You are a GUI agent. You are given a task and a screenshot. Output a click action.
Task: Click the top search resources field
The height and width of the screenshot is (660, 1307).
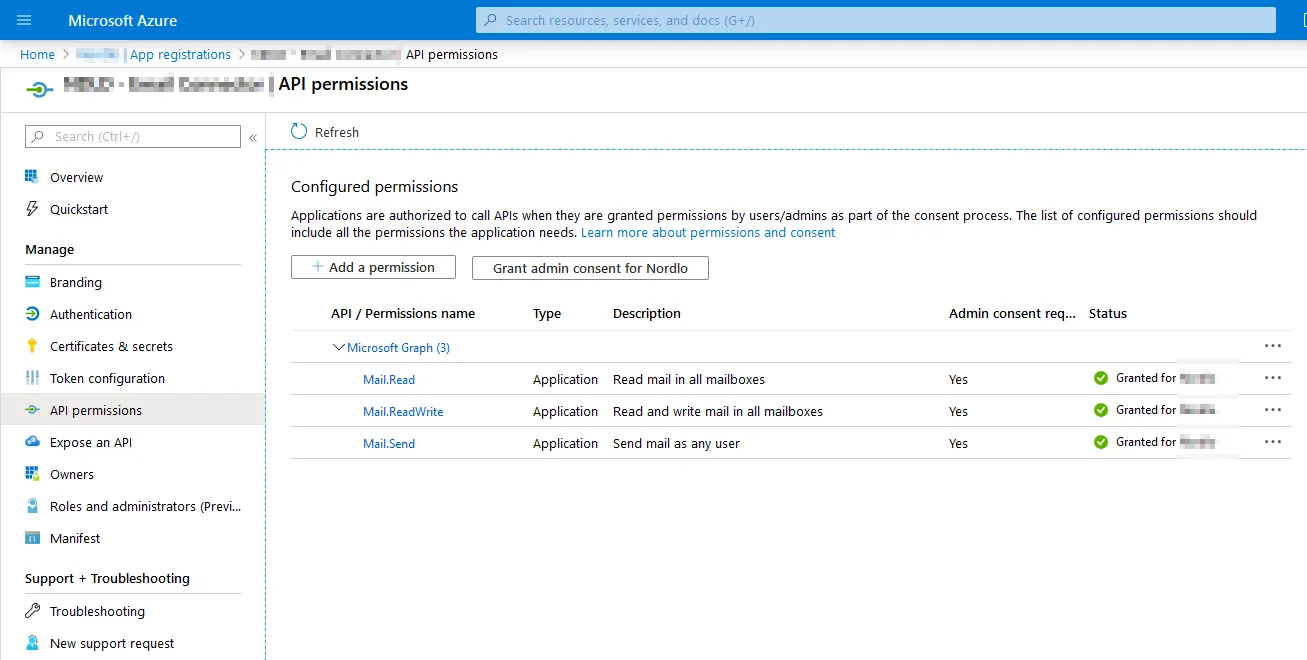coord(875,20)
